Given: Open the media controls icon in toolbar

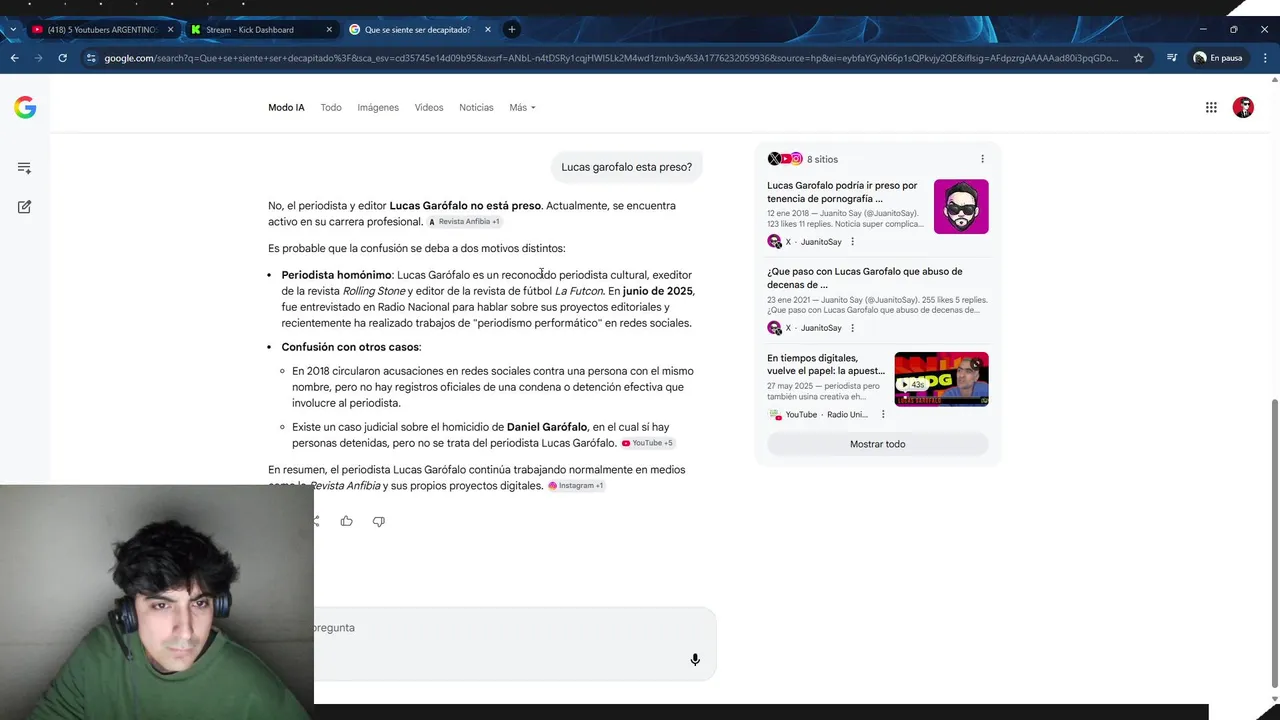Looking at the screenshot, I should pyautogui.click(x=1172, y=58).
